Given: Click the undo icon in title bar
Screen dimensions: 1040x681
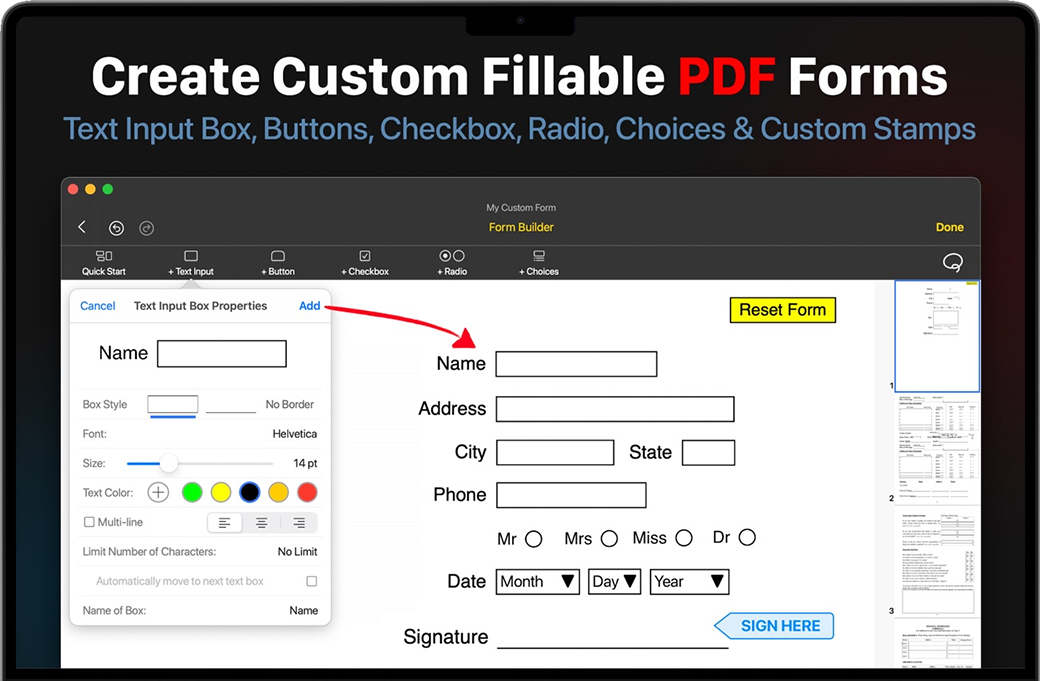Looking at the screenshot, I should (x=117, y=228).
